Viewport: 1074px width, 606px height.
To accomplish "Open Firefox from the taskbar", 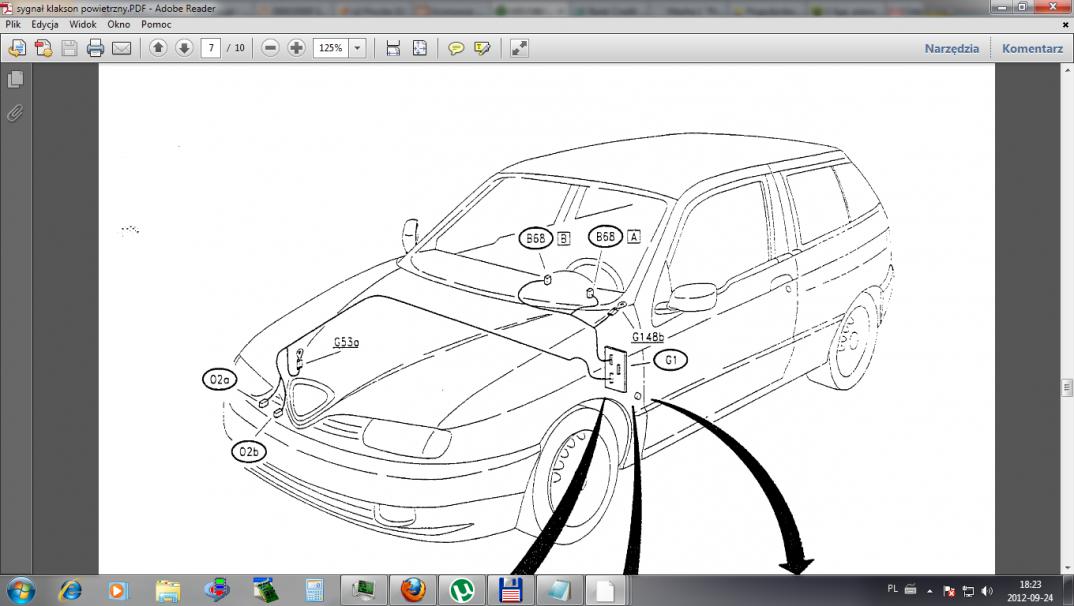I will click(x=413, y=590).
